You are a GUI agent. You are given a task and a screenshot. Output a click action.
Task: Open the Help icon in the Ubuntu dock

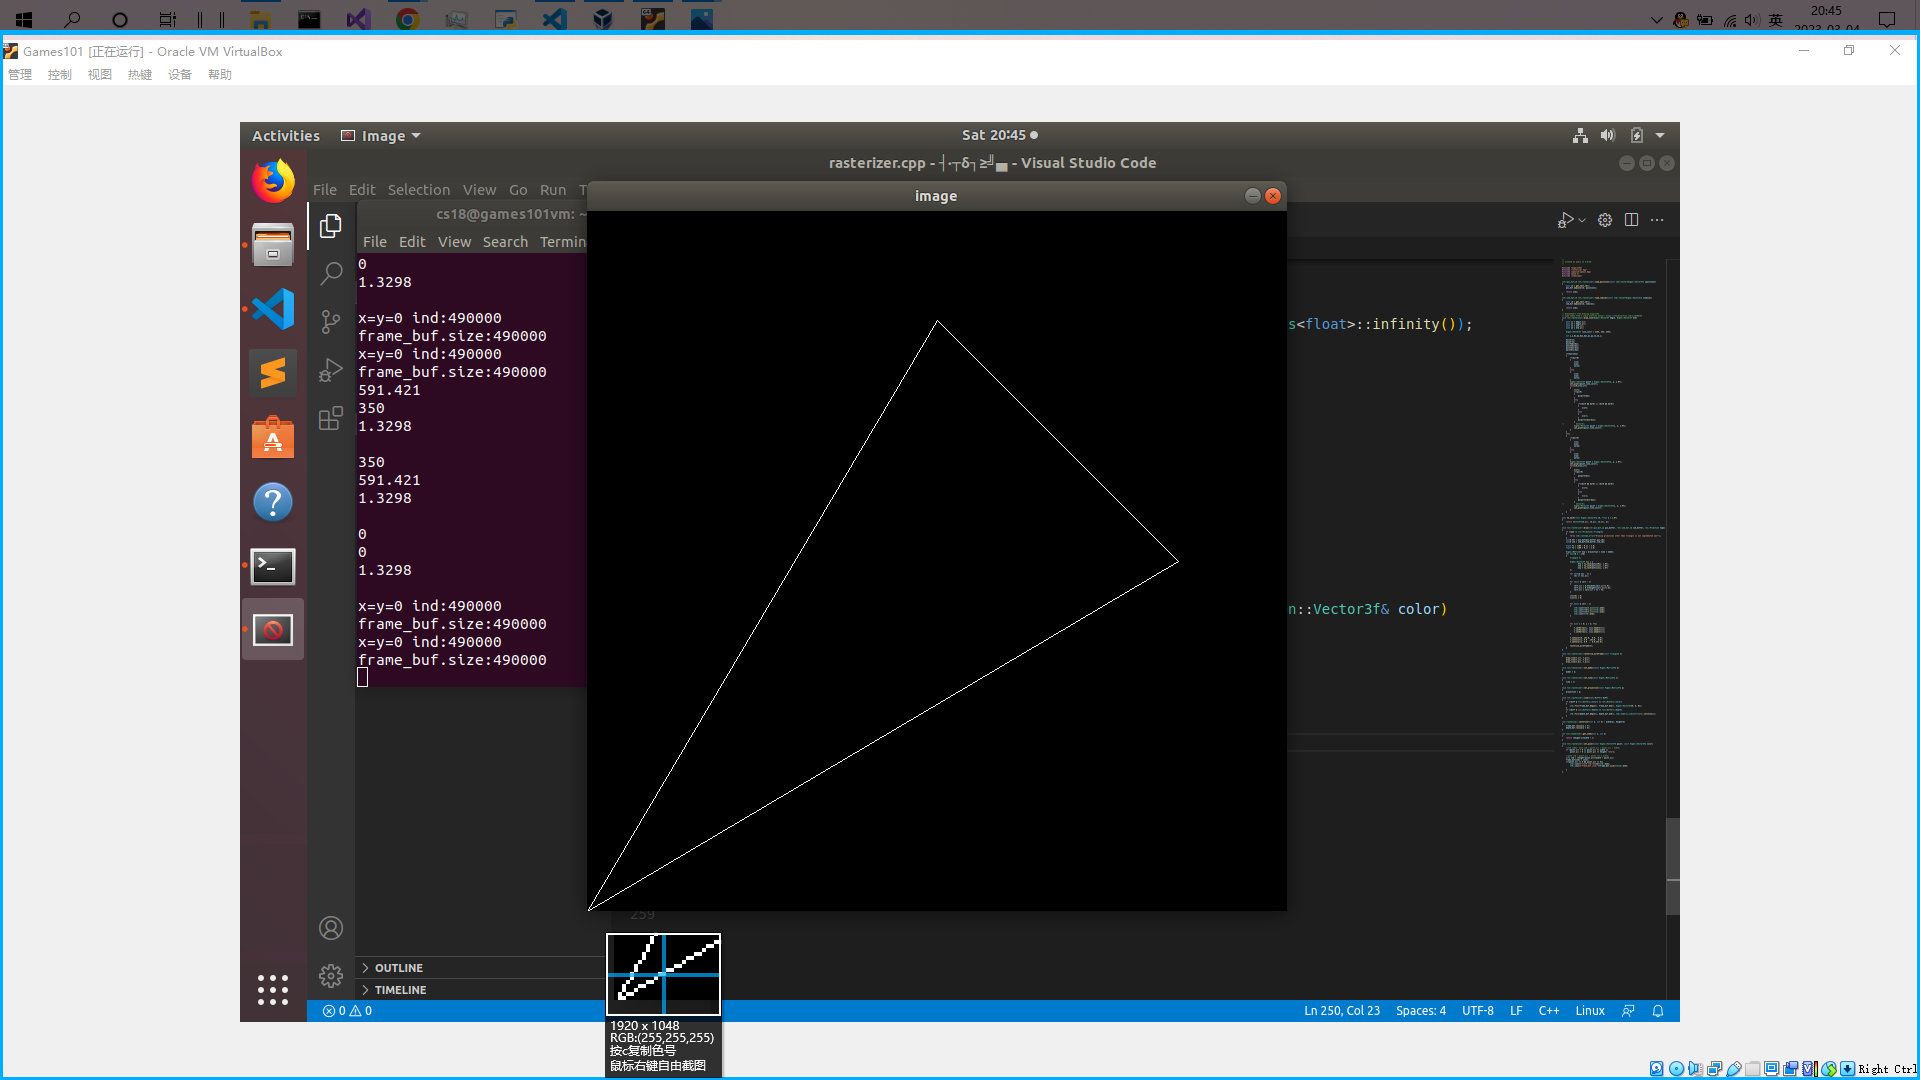coord(273,502)
